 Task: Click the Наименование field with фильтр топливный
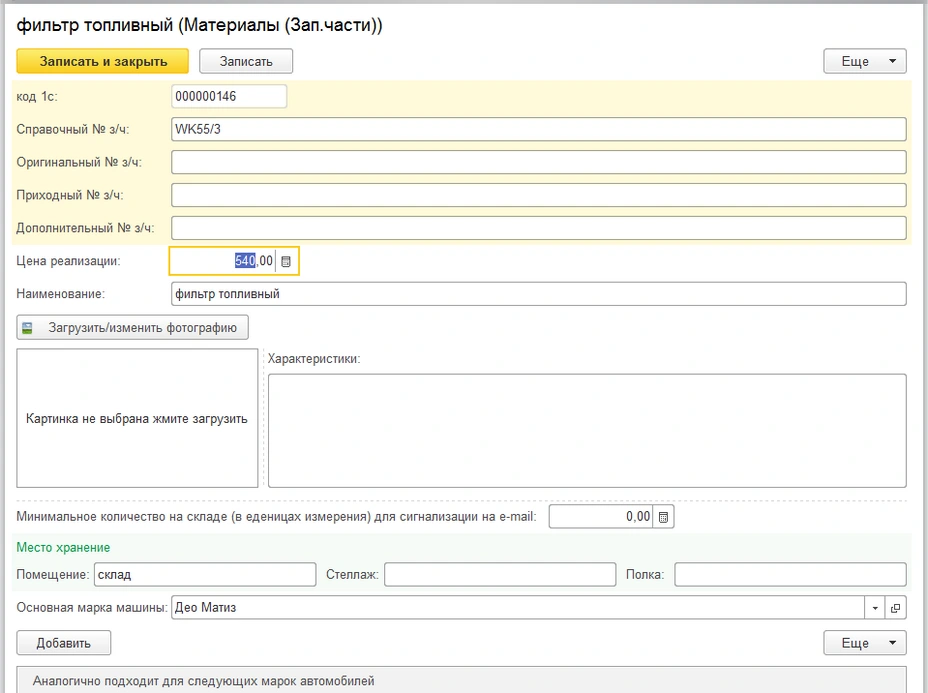click(538, 294)
